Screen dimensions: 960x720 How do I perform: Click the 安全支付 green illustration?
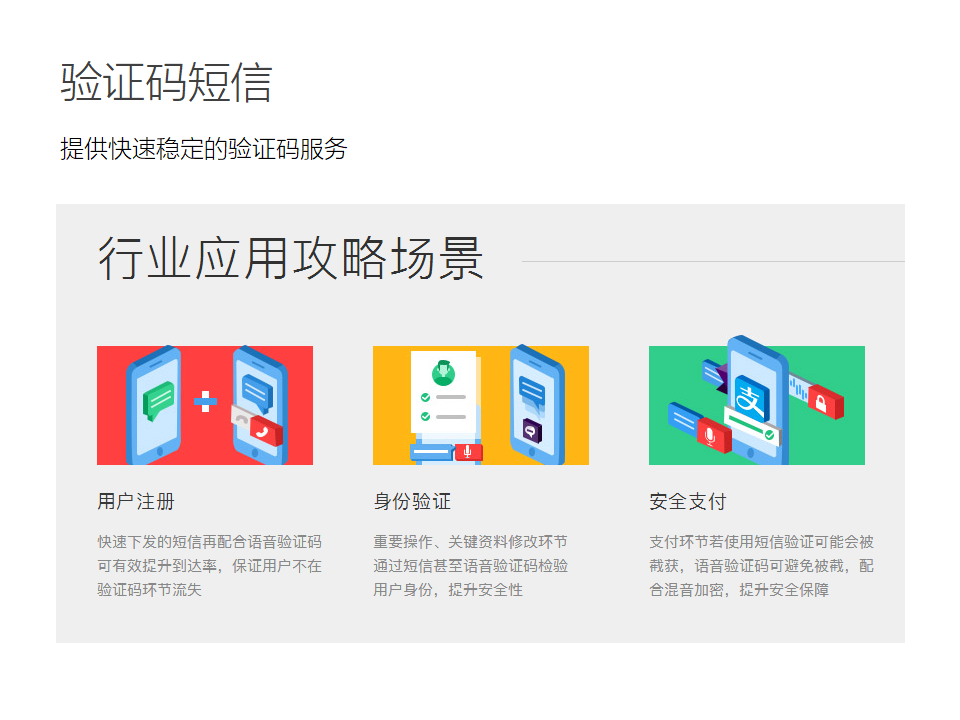pyautogui.click(x=757, y=401)
